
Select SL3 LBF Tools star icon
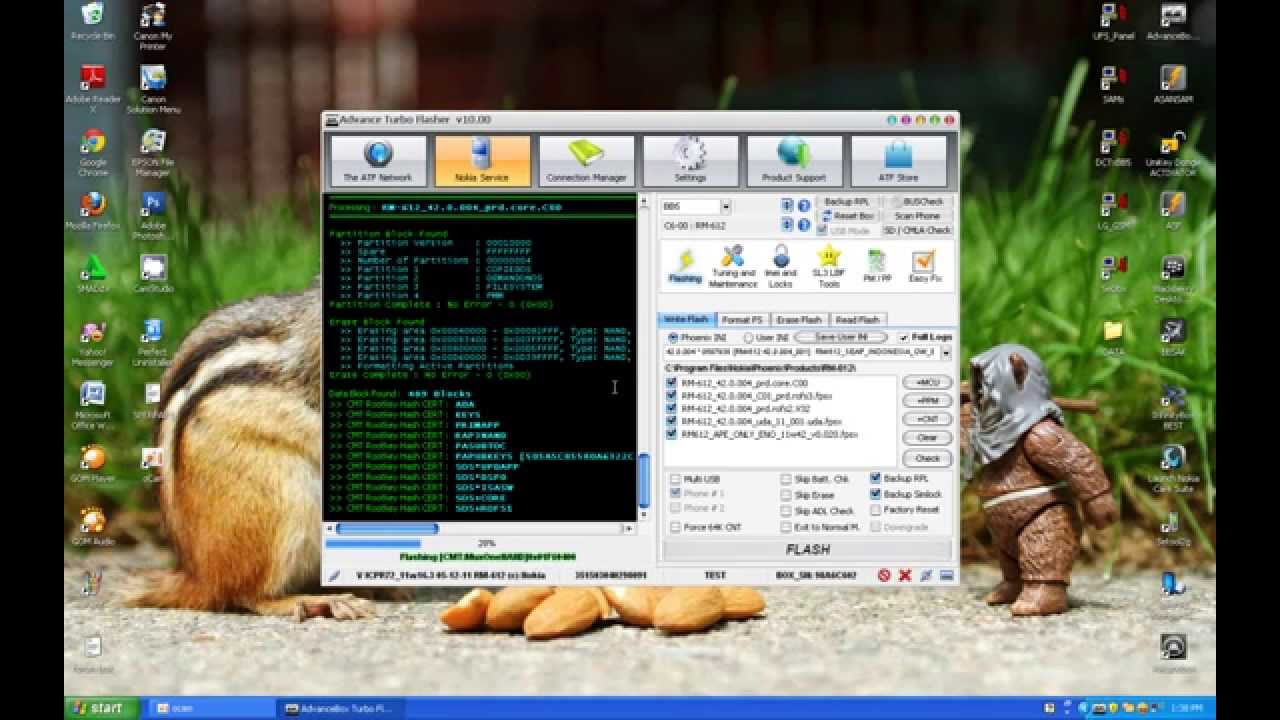[829, 266]
